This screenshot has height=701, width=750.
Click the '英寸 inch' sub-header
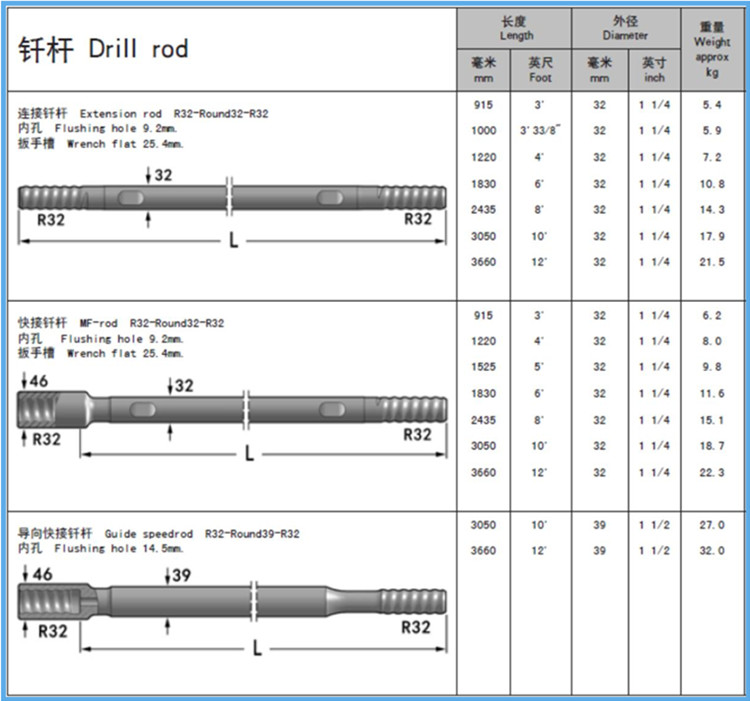tap(654, 70)
